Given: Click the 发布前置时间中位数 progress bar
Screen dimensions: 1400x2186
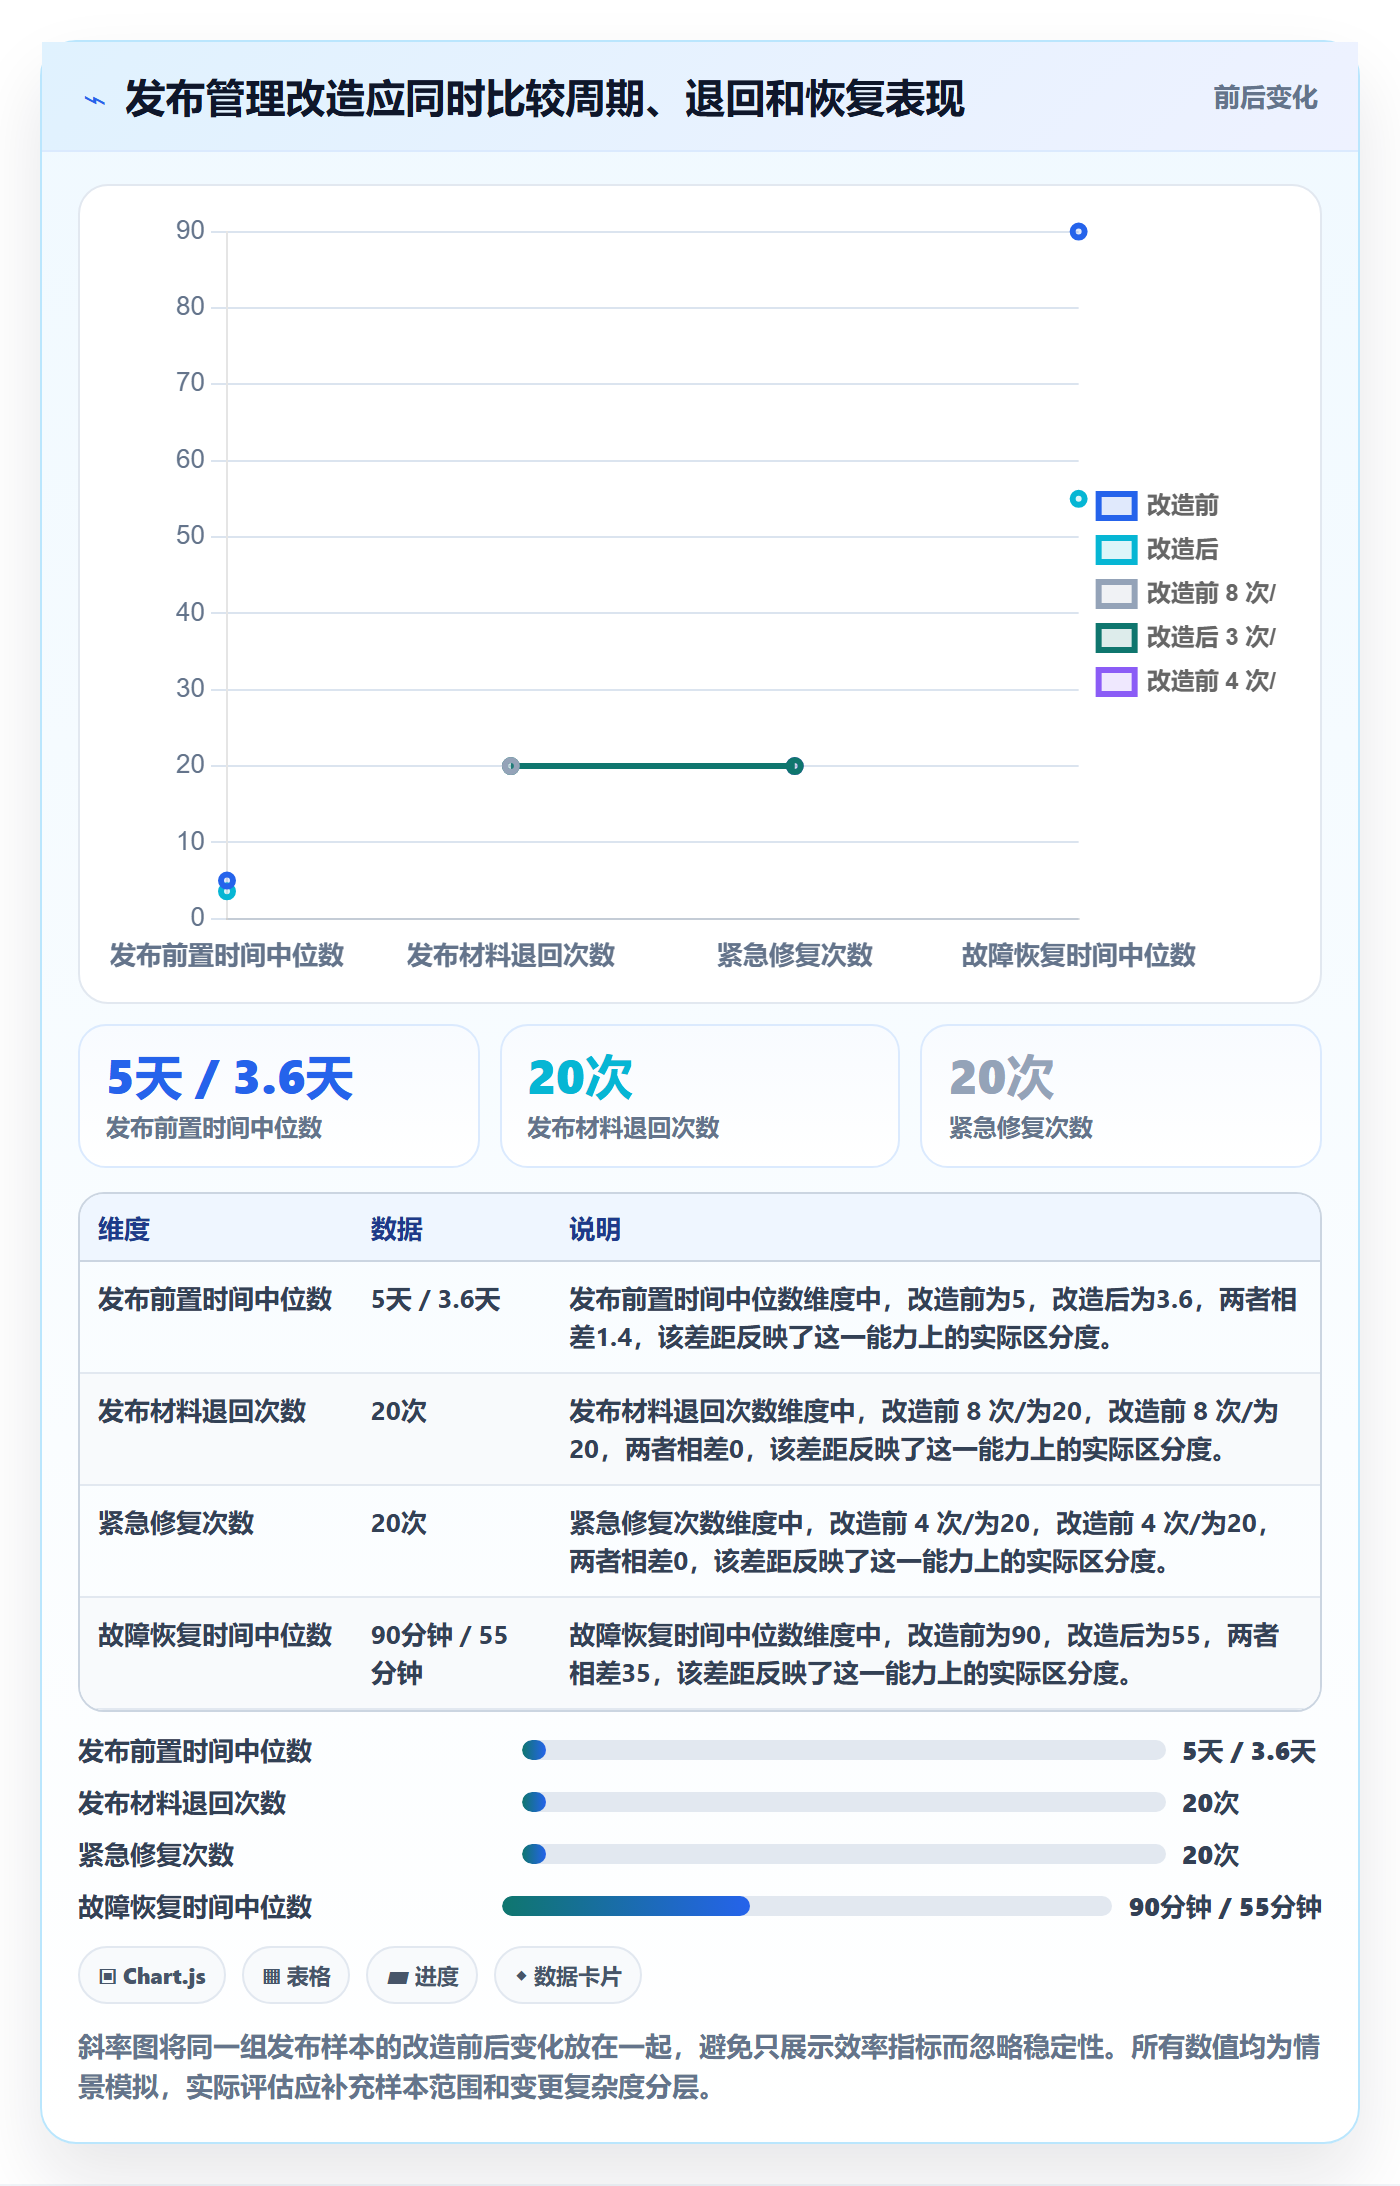Looking at the screenshot, I should 844,1750.
